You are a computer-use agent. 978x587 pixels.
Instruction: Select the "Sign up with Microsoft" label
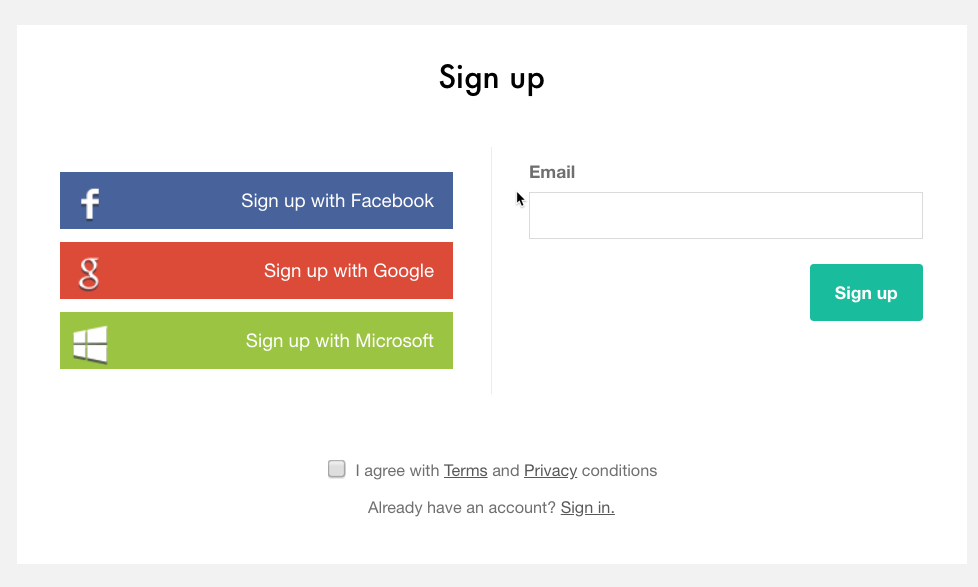tap(339, 341)
